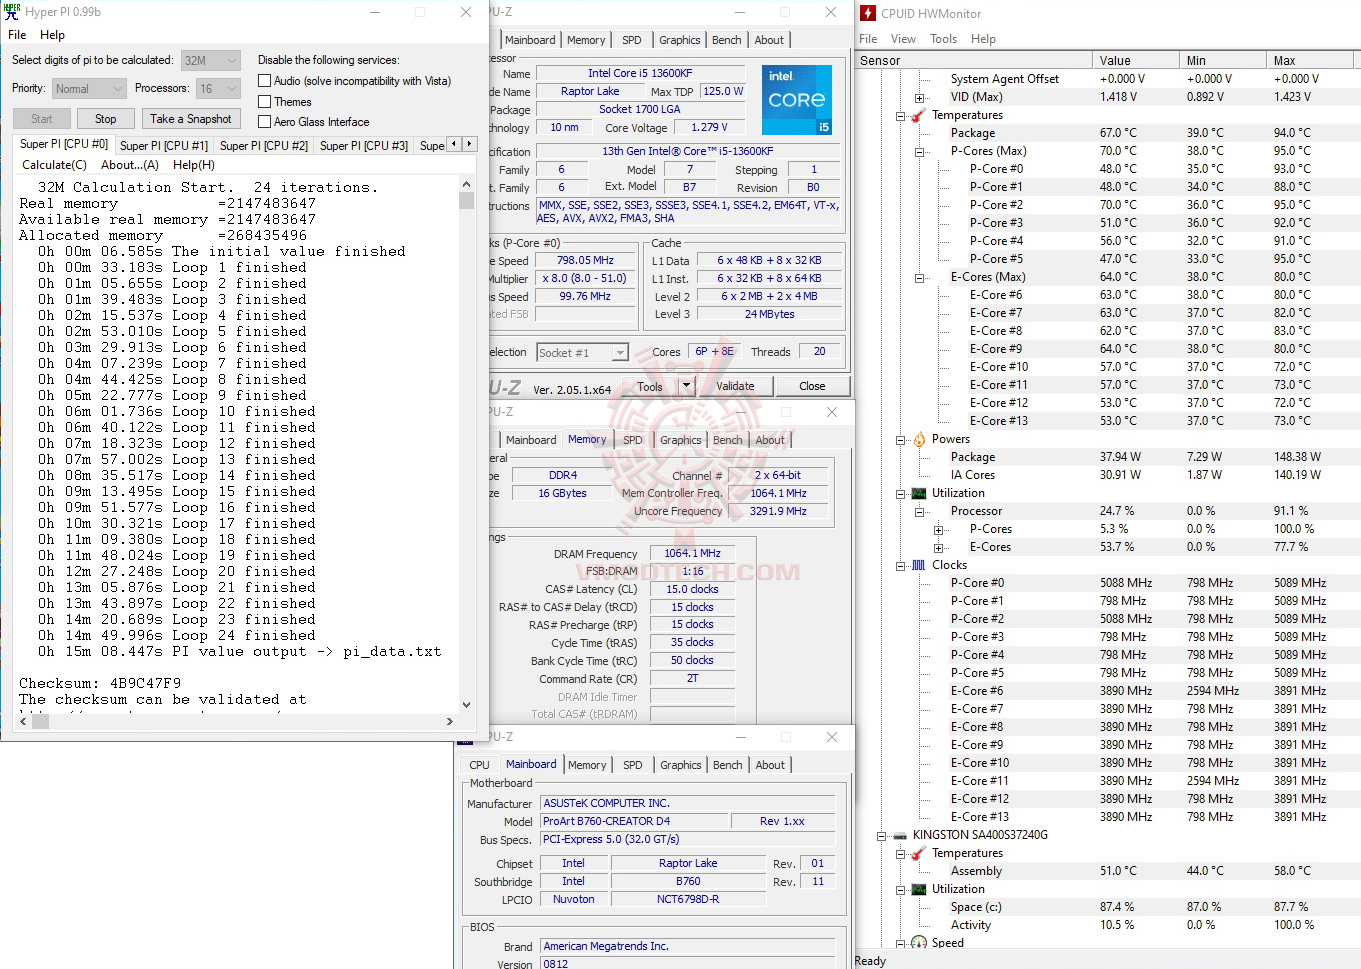Click the Max column header in HWMonitor
Viewport: 1361px width, 969px height.
tap(1309, 61)
